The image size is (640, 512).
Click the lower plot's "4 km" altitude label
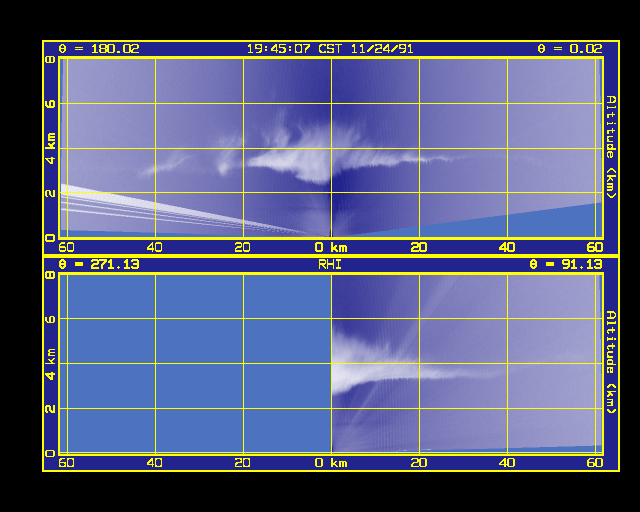tap(51, 364)
